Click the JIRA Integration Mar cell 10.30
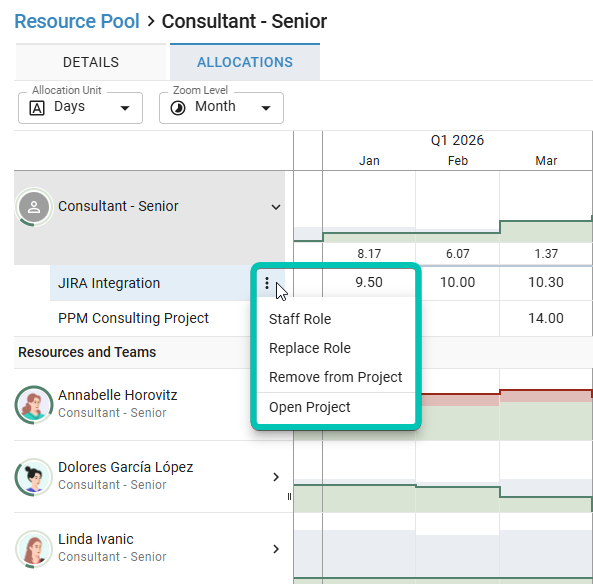This screenshot has height=584, width=593. point(546,283)
